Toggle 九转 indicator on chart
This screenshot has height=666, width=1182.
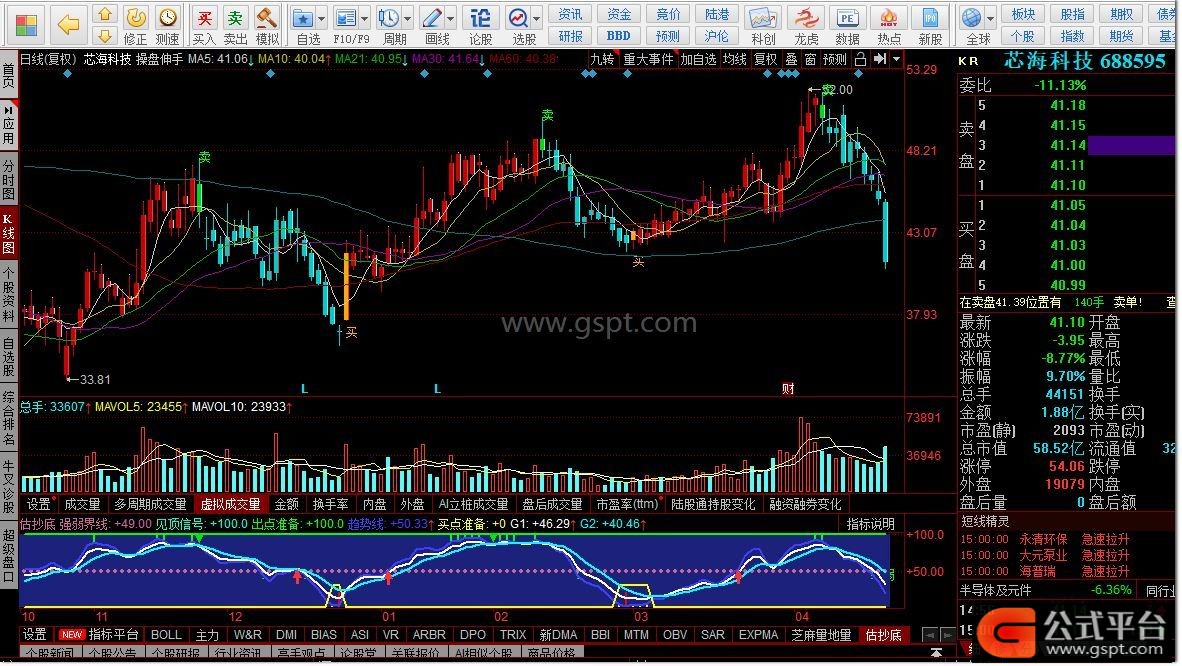[602, 59]
